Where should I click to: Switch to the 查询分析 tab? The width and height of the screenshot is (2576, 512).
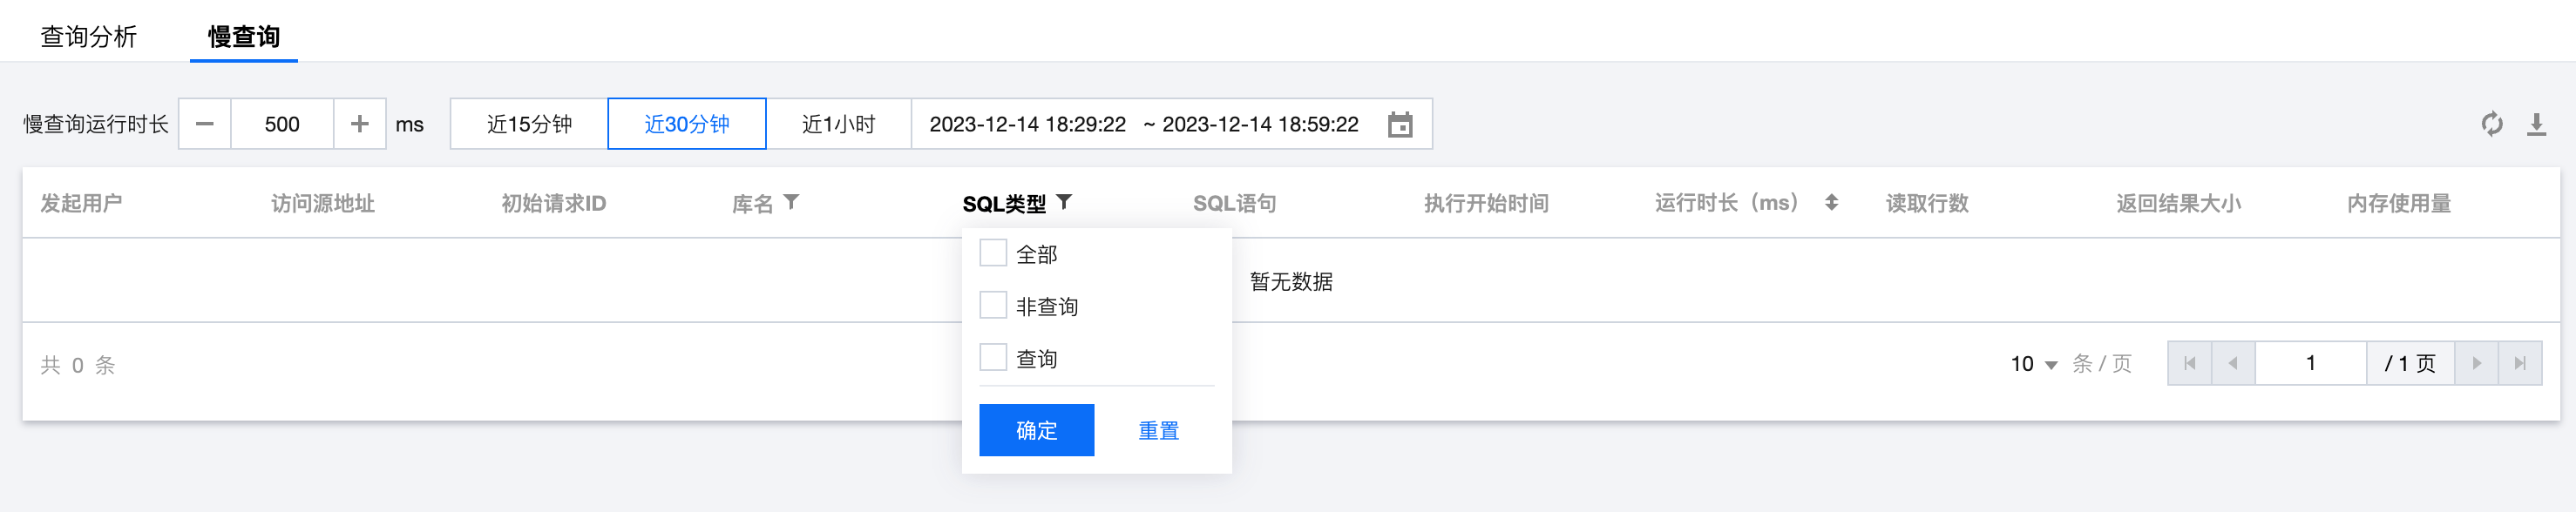click(88, 37)
